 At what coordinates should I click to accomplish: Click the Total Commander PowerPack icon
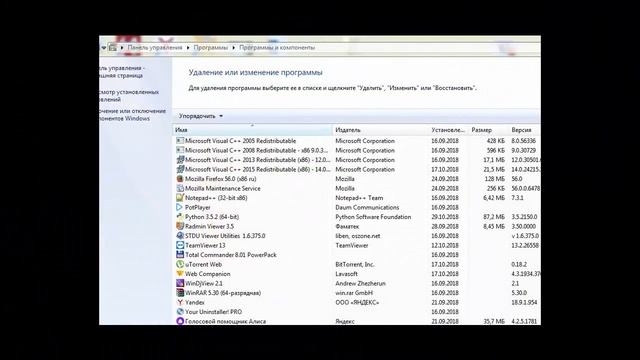(180, 254)
